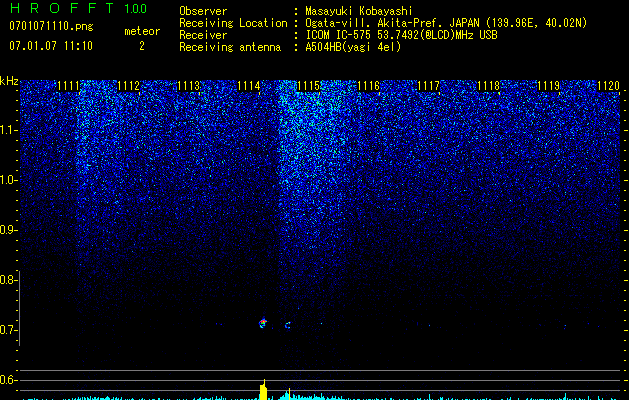629x400 pixels.
Task: Click the meteor label
Action: (x=142, y=31)
